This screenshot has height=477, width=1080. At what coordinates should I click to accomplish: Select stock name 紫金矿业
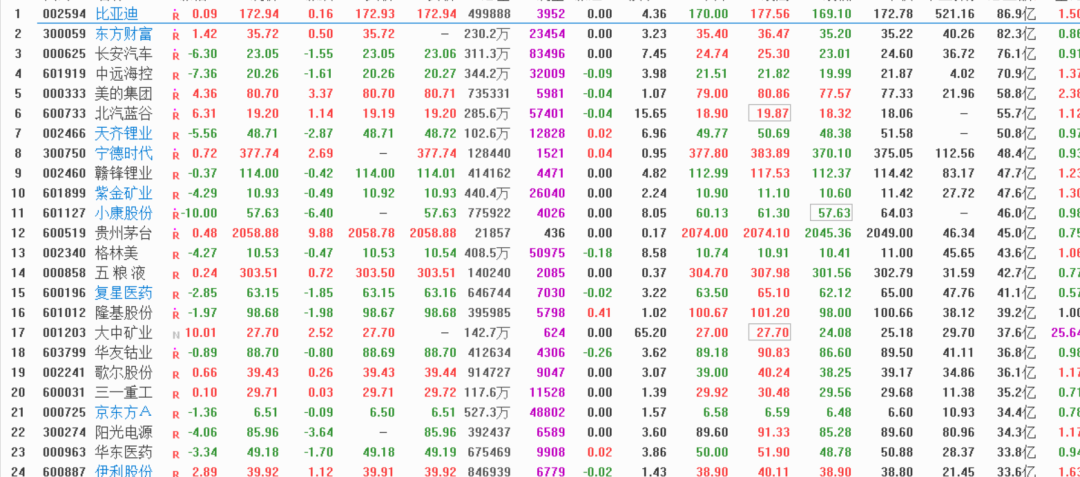click(x=124, y=193)
